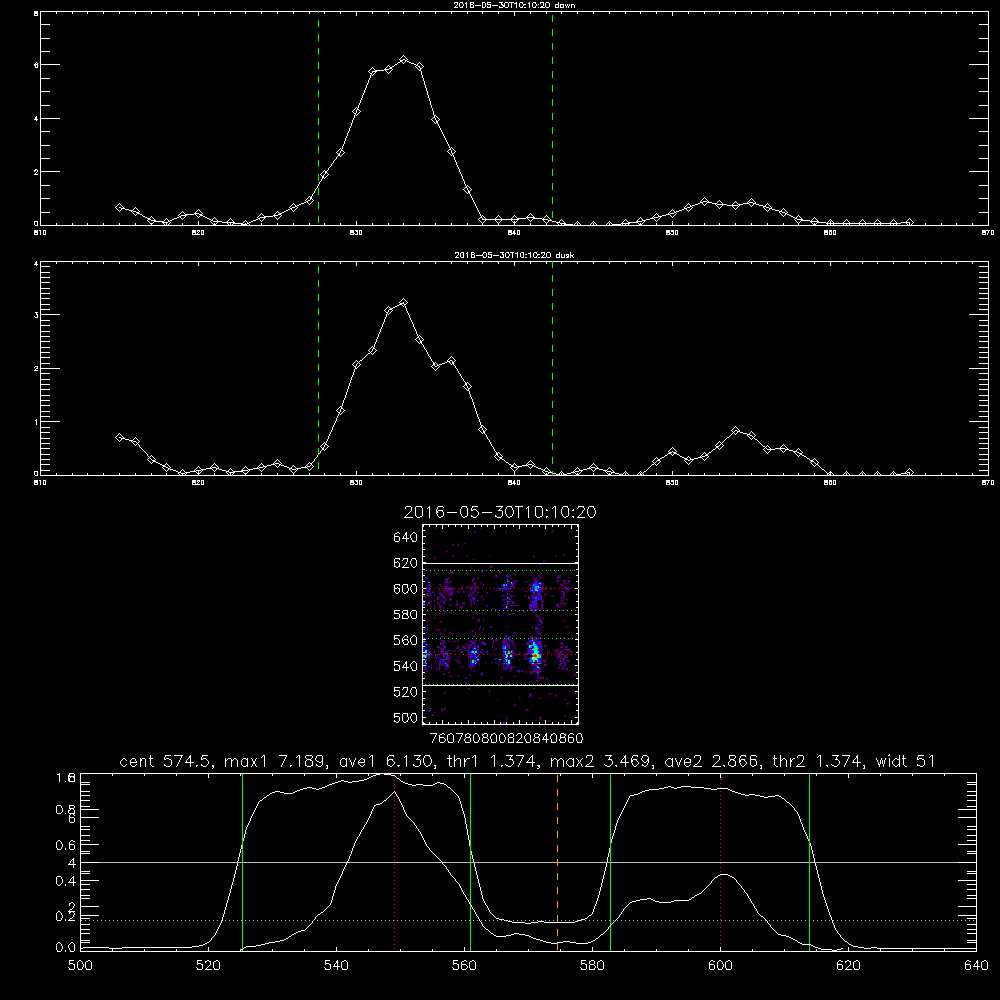The image size is (1000, 1000).
Task: Click the 'widt 51' statistic text
Action: (905, 761)
